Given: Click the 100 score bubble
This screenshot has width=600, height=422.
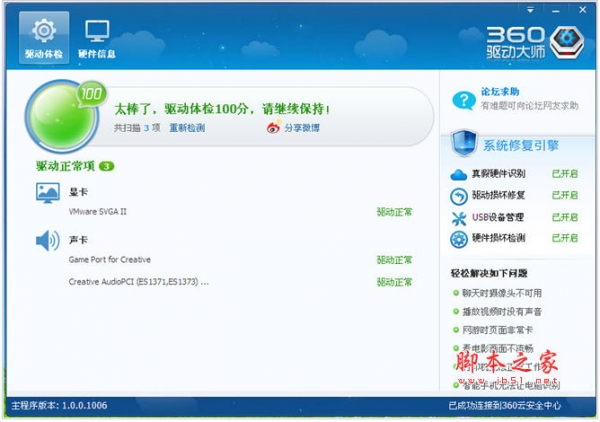Looking at the screenshot, I should click(x=92, y=93).
